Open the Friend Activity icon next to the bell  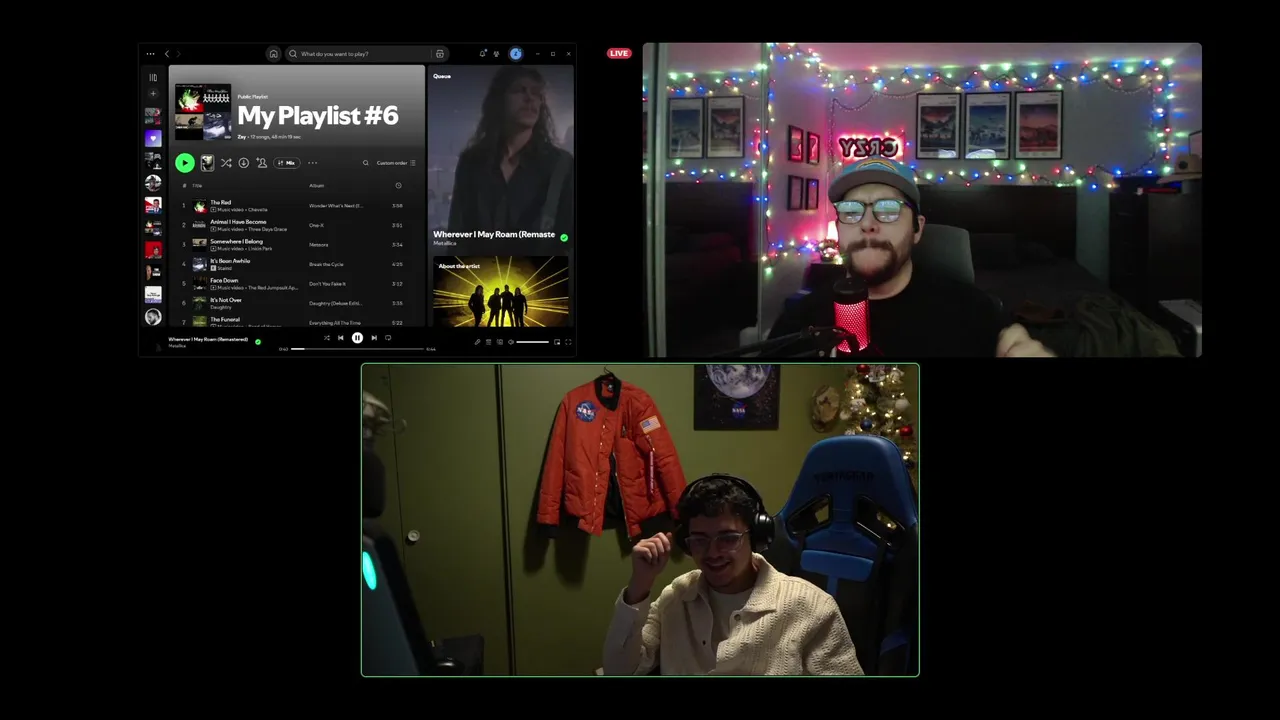tap(496, 54)
